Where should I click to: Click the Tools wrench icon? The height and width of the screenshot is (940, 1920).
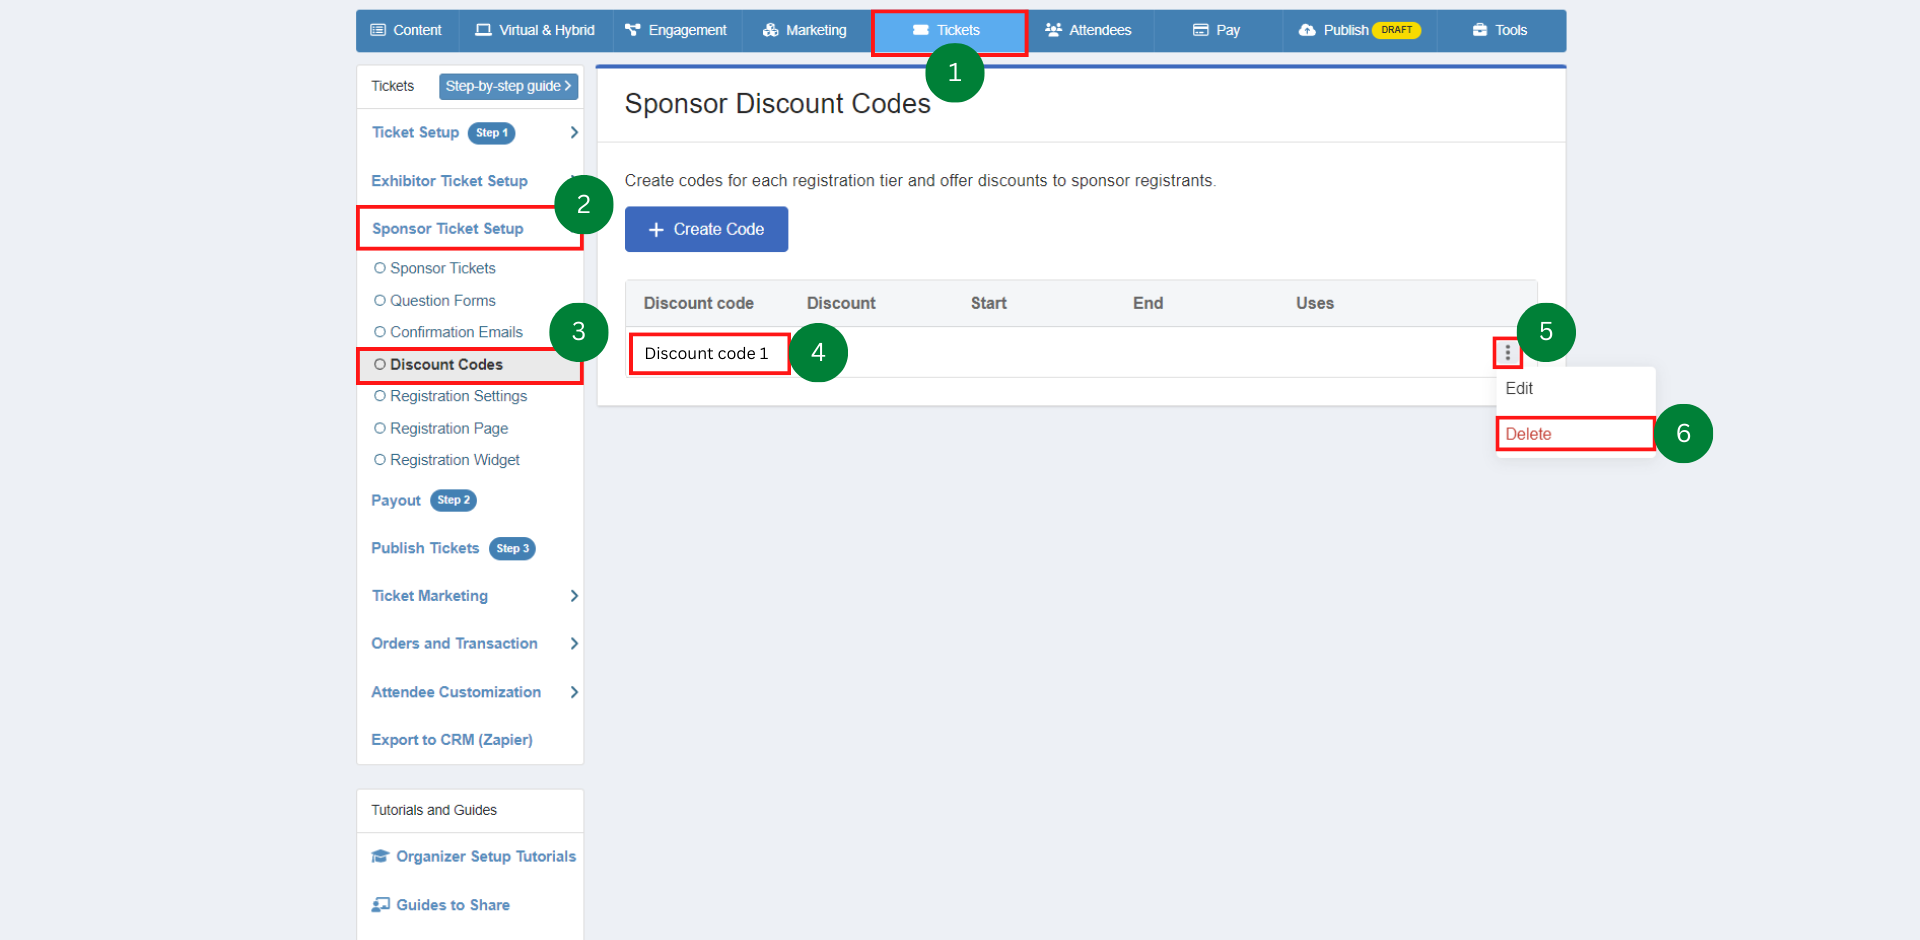(x=1478, y=30)
